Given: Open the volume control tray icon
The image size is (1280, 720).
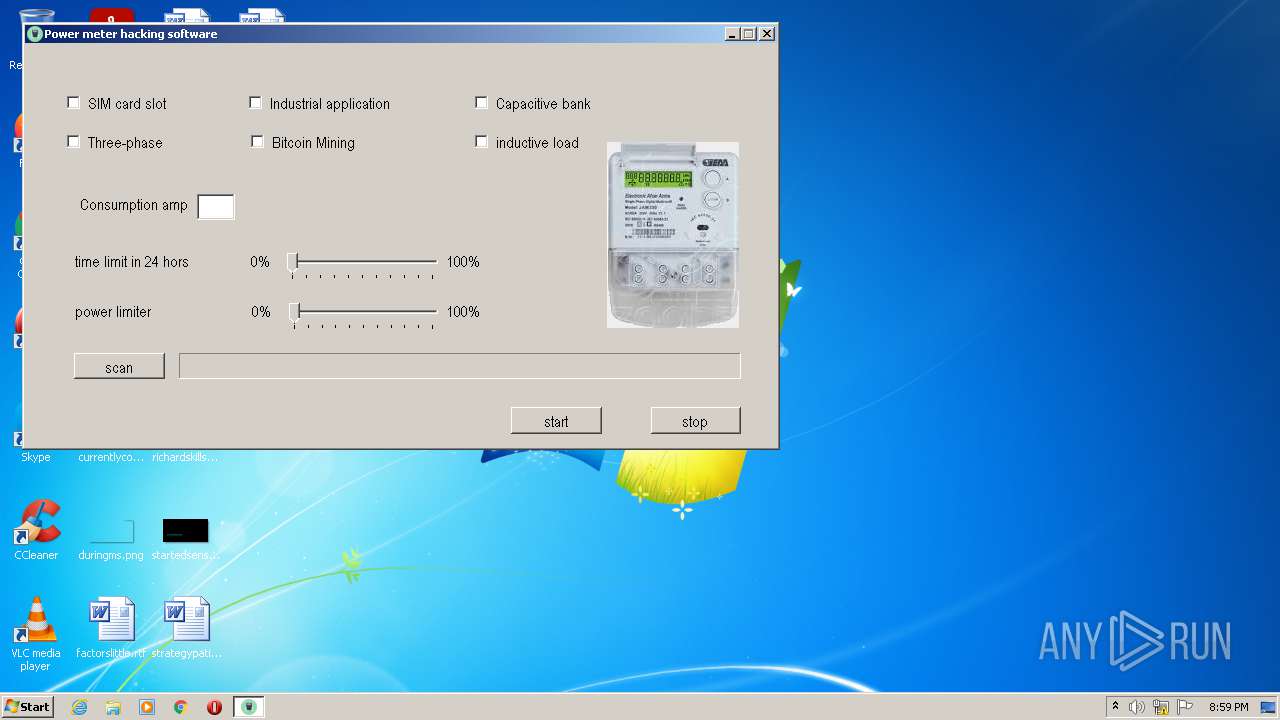Looking at the screenshot, I should pos(1137,707).
